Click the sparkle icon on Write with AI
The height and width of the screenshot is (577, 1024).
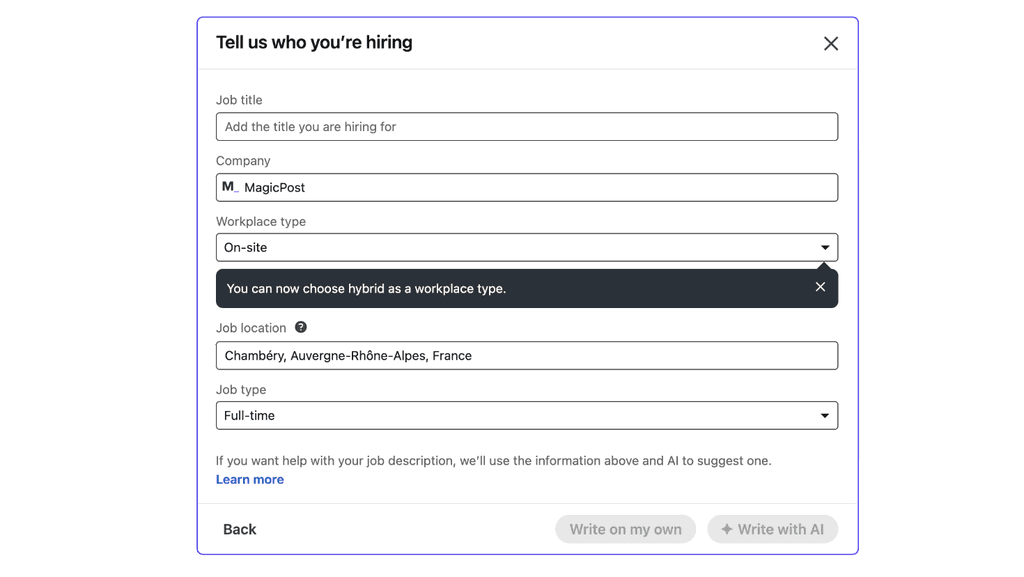pos(729,529)
